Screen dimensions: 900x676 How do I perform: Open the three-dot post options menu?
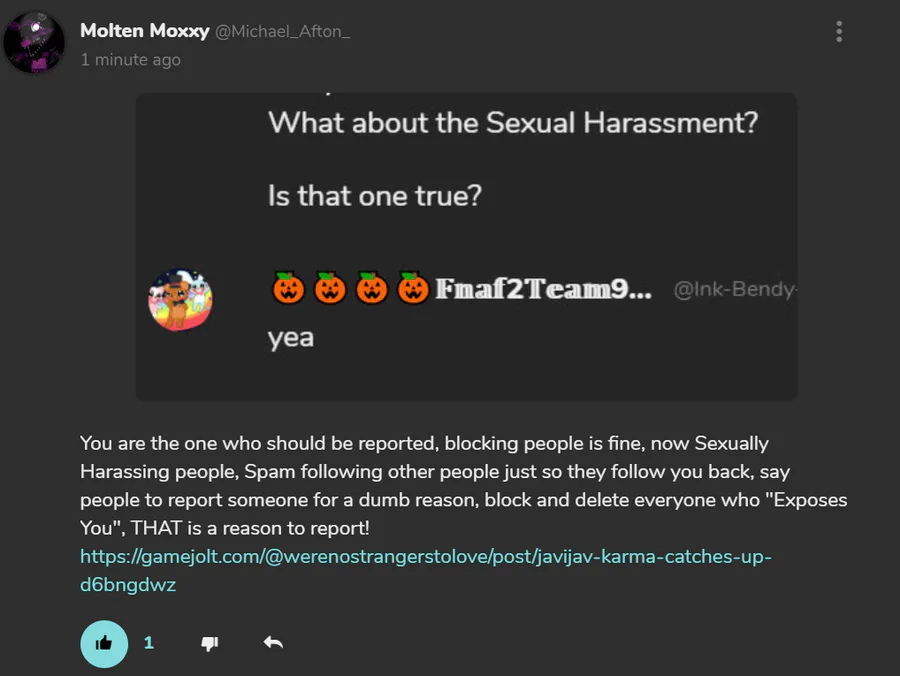pos(839,32)
